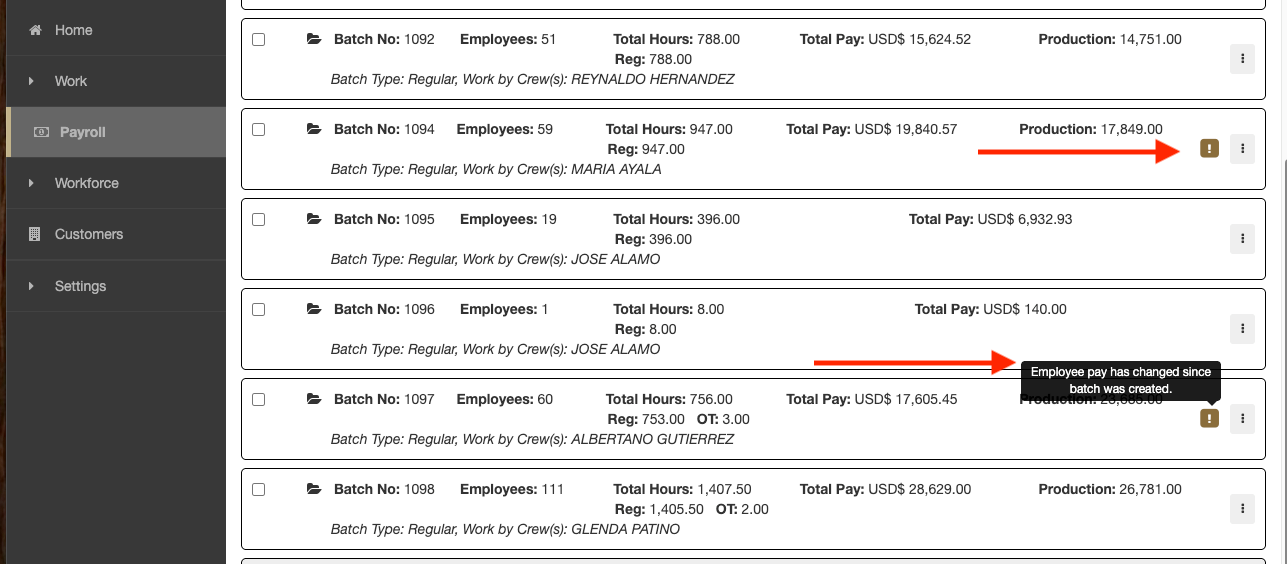Open the three-dot menu for batch 1092
Screen dimensions: 1287x564
click(x=1241, y=59)
